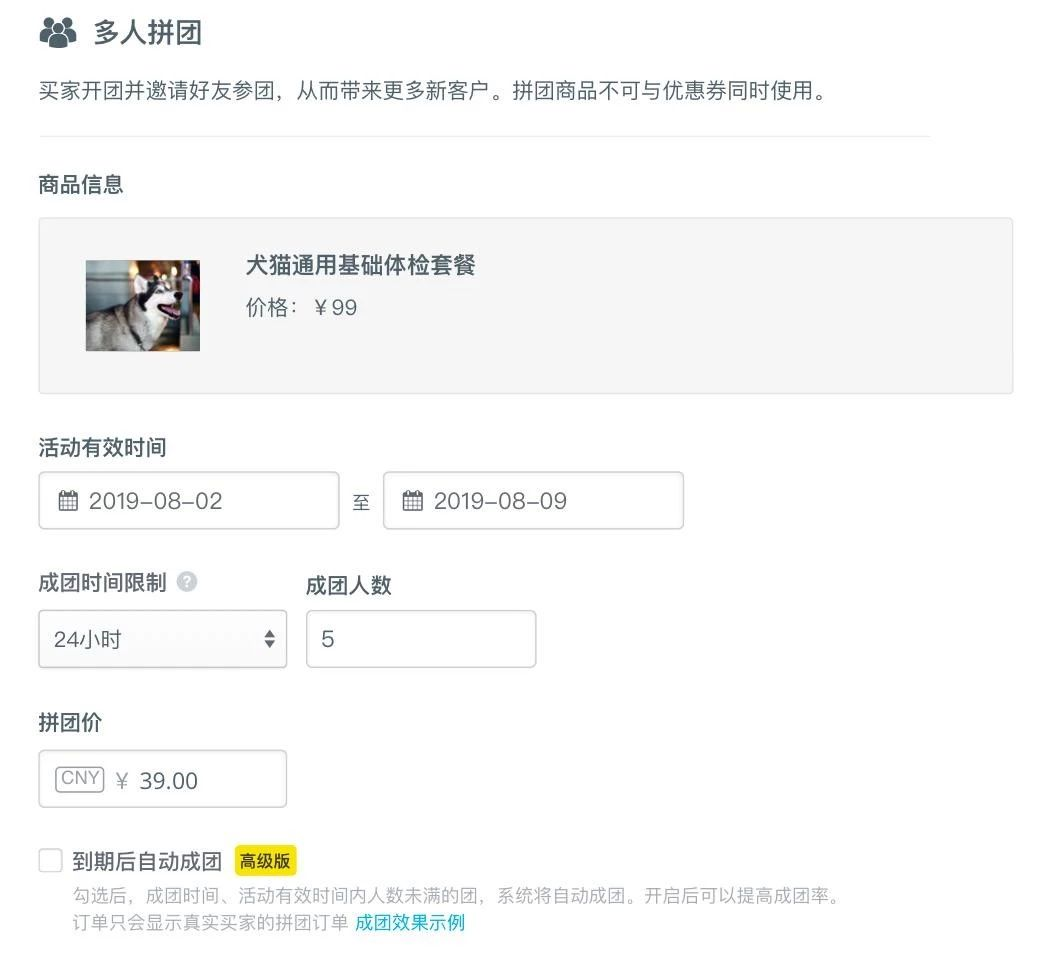Click the group price 39.00 value field
Screen dimensions: 1062x954
pos(170,778)
